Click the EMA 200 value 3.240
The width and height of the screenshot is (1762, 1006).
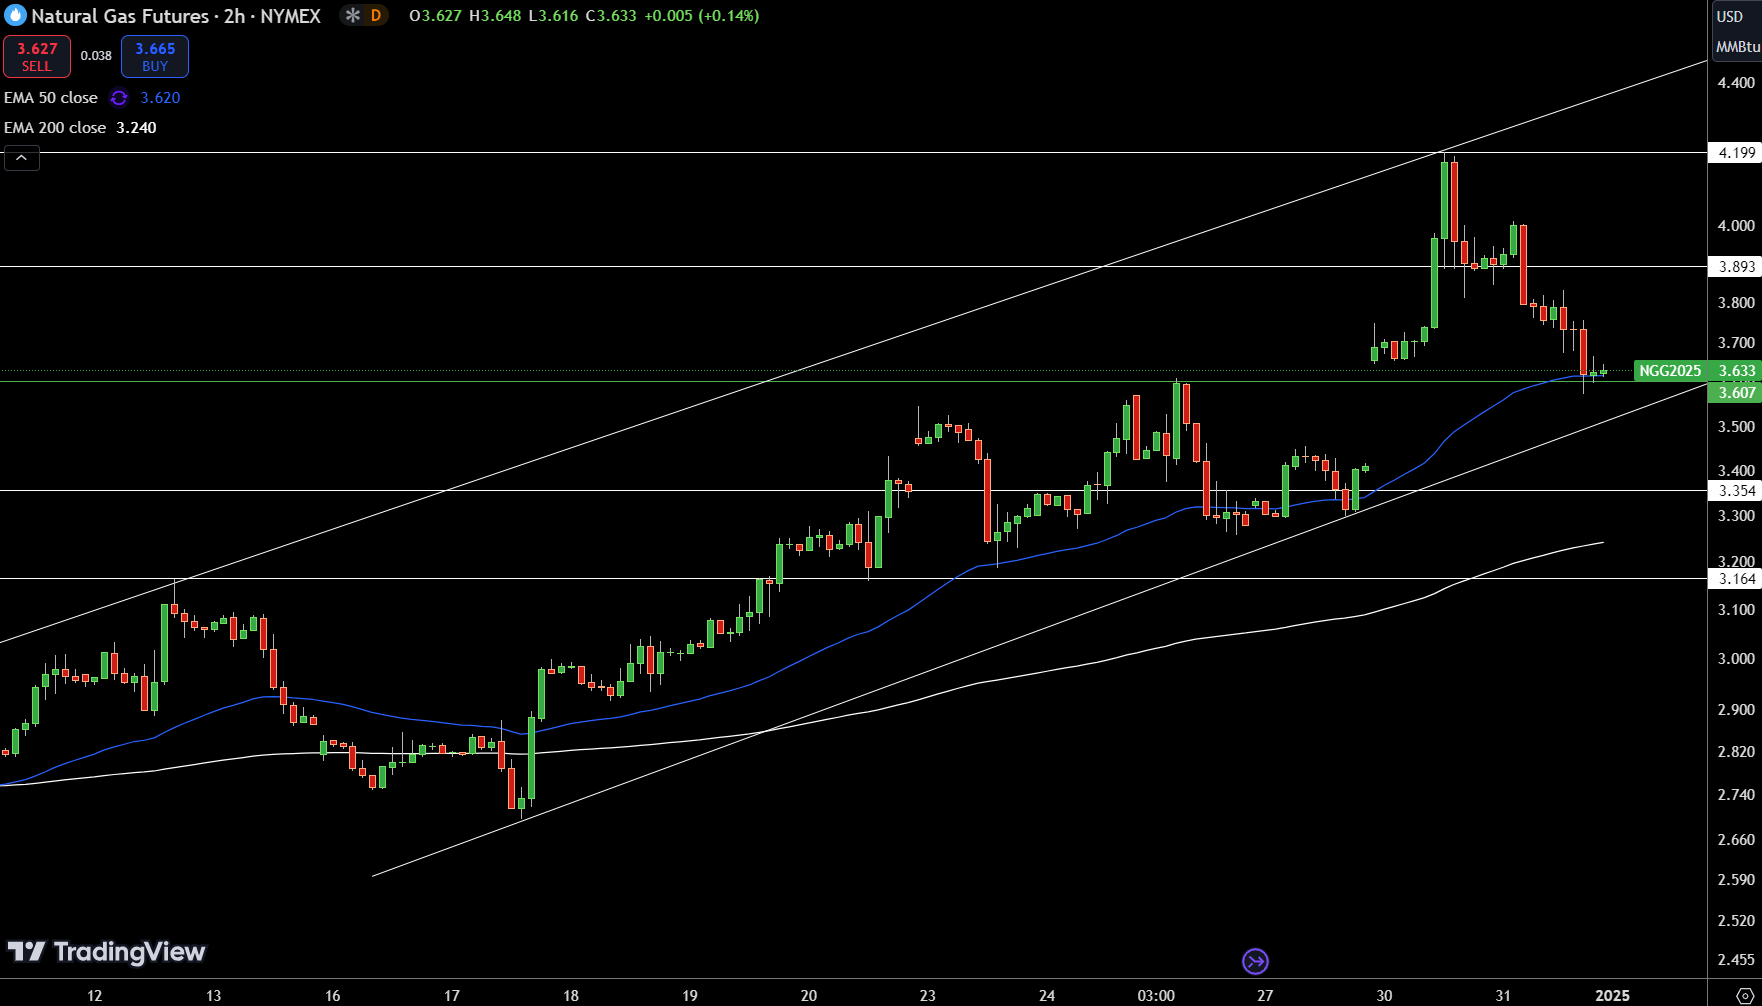(136, 128)
